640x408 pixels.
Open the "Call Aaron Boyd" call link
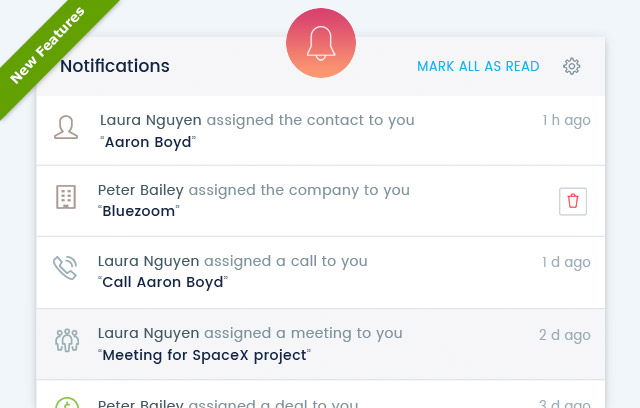coord(162,282)
